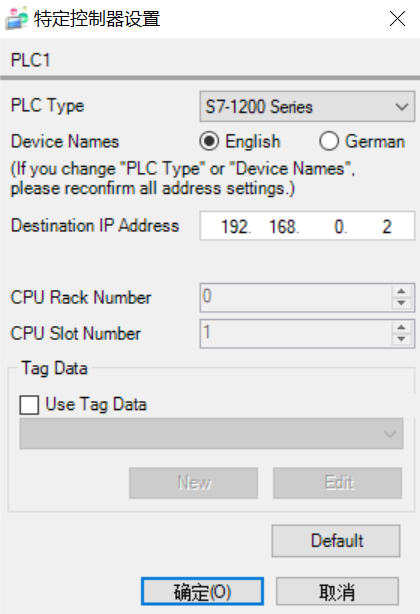Click the third IP octet 0
The image size is (420, 614).
click(x=339, y=226)
